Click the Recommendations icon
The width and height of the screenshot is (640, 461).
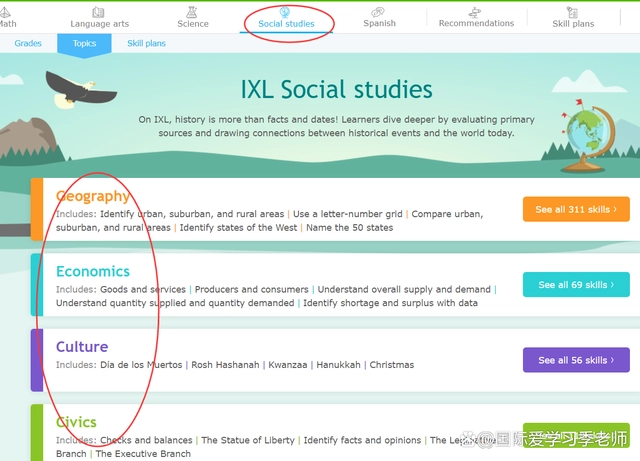pyautogui.click(x=475, y=12)
